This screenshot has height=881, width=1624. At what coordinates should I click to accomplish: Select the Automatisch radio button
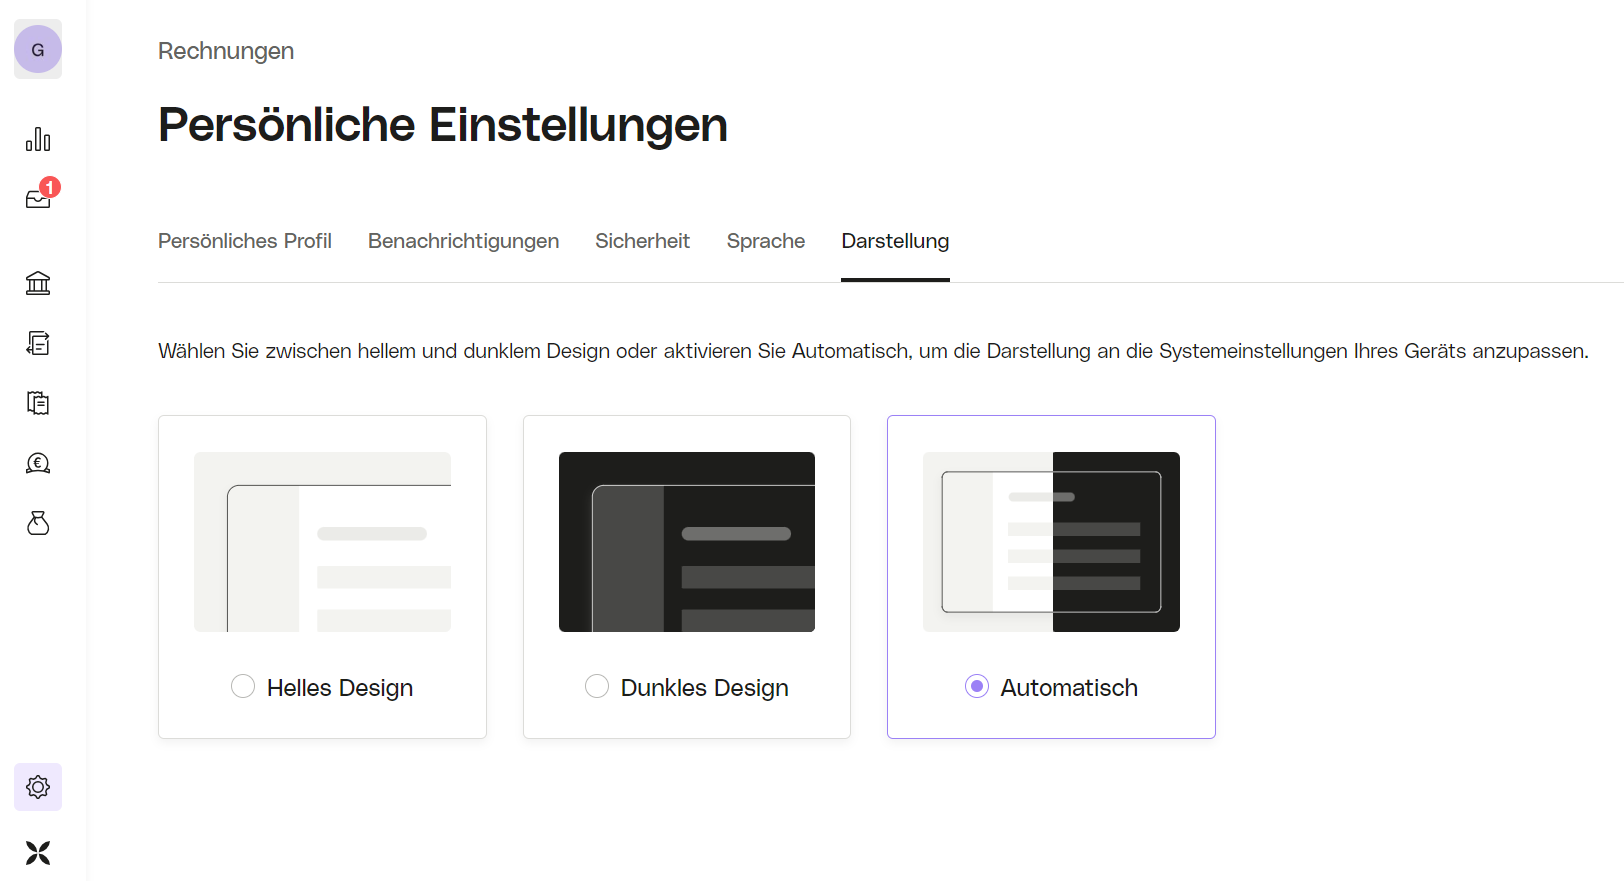click(x=977, y=686)
